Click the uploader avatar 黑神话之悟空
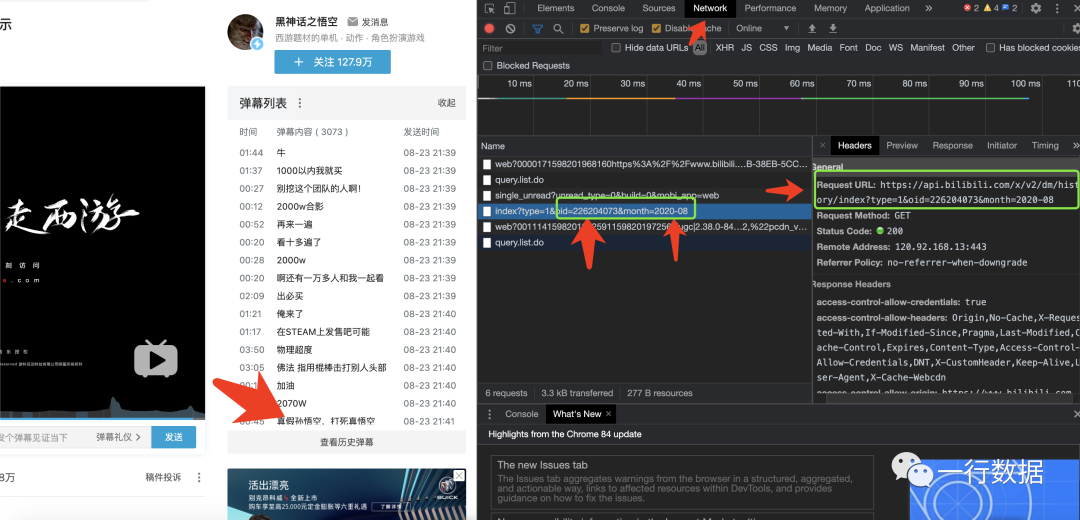Screen dimensions: 1080x520 (x=245, y=32)
